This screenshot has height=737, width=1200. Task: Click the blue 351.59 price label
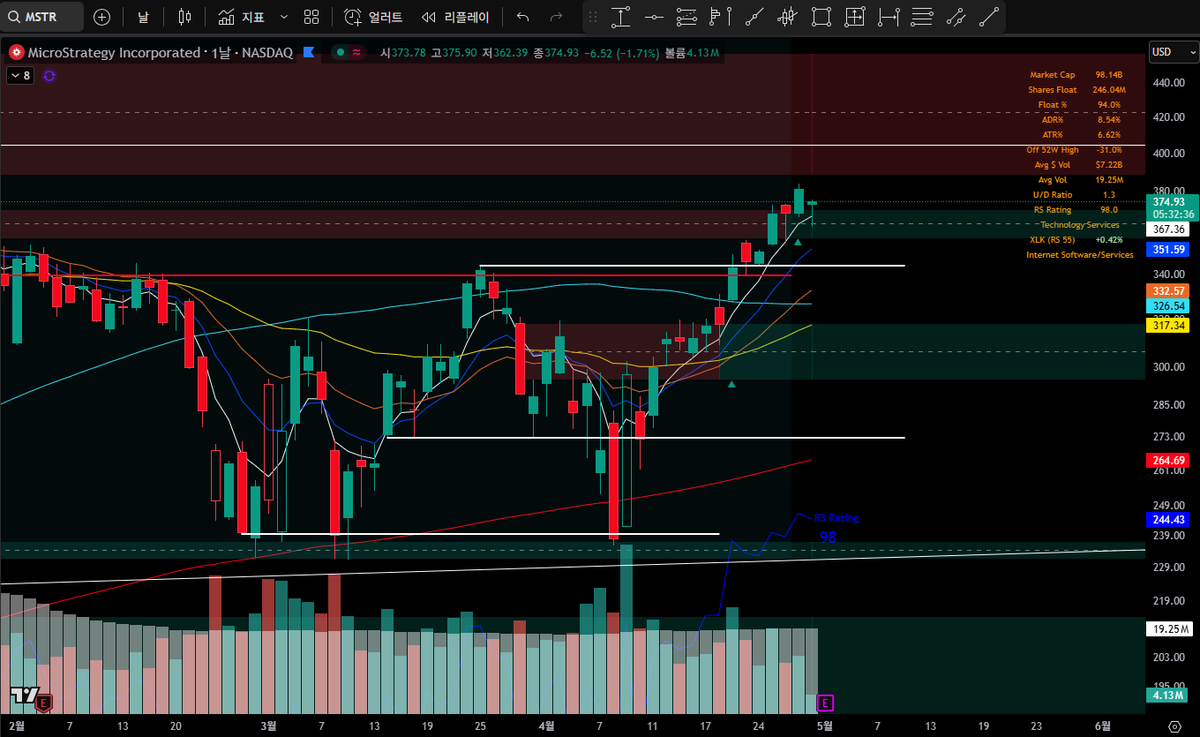[1170, 249]
